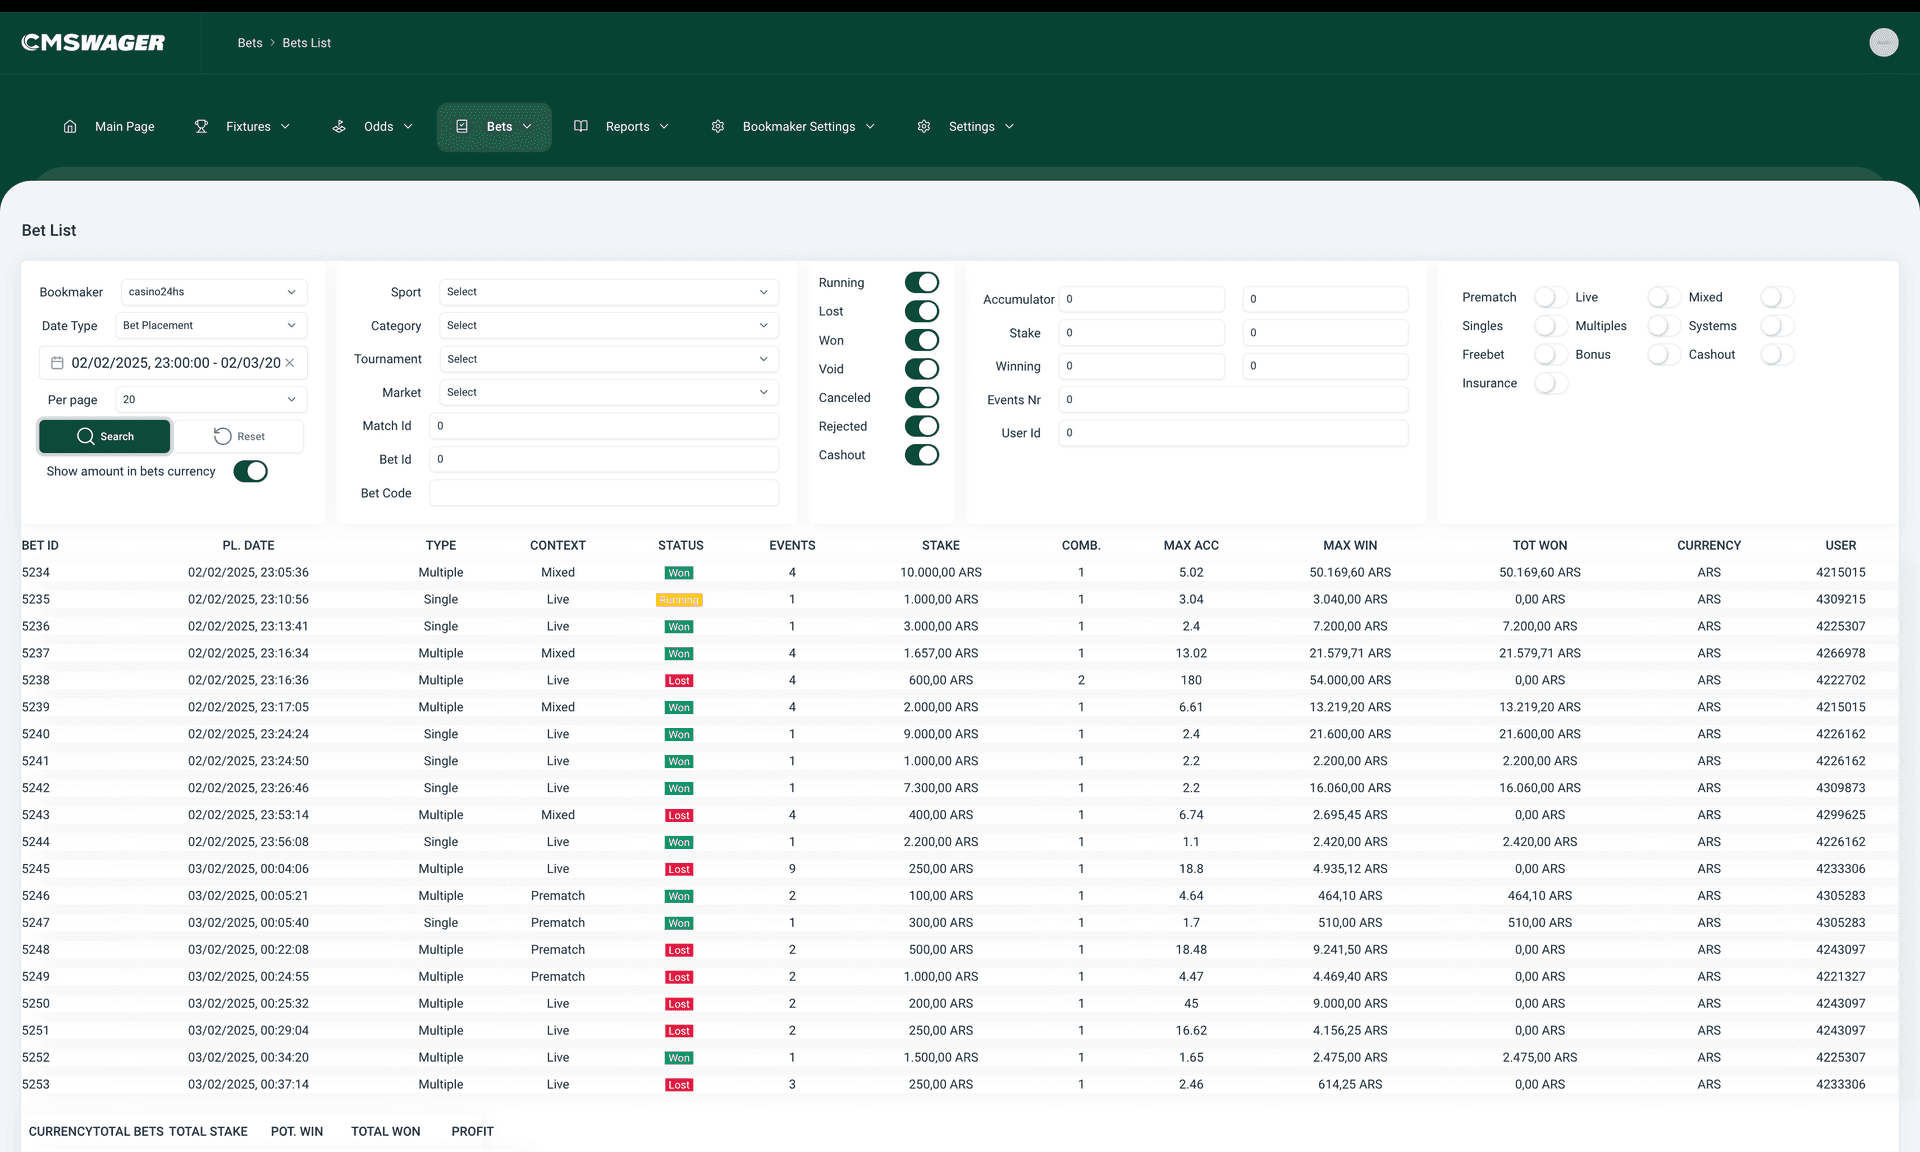
Task: Enable the Singles filter switch
Action: (1551, 326)
